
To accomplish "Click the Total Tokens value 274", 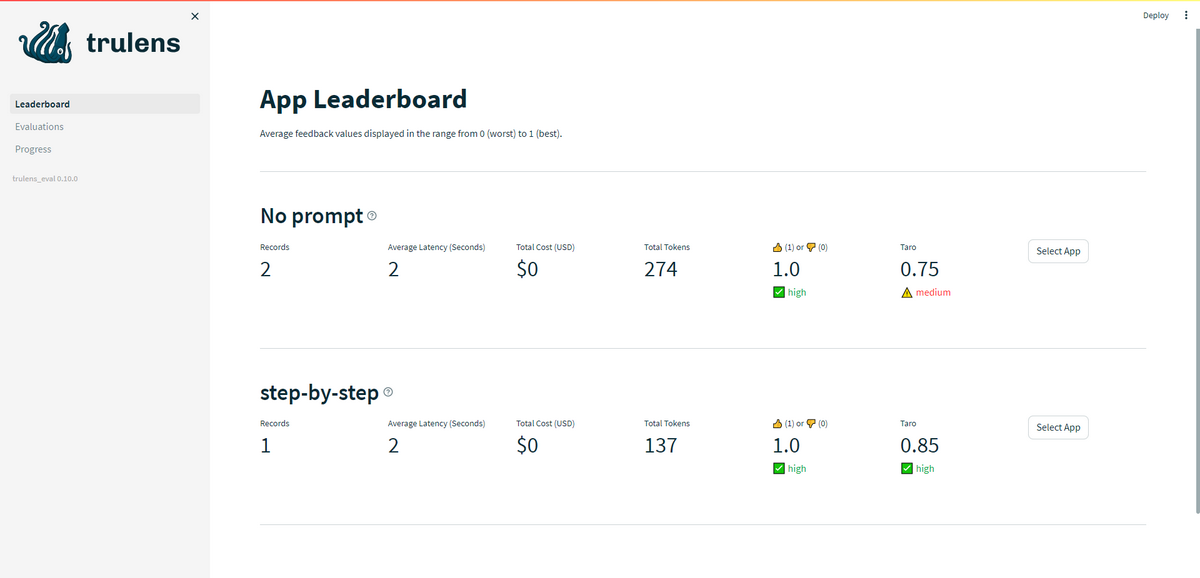I will [x=661, y=269].
